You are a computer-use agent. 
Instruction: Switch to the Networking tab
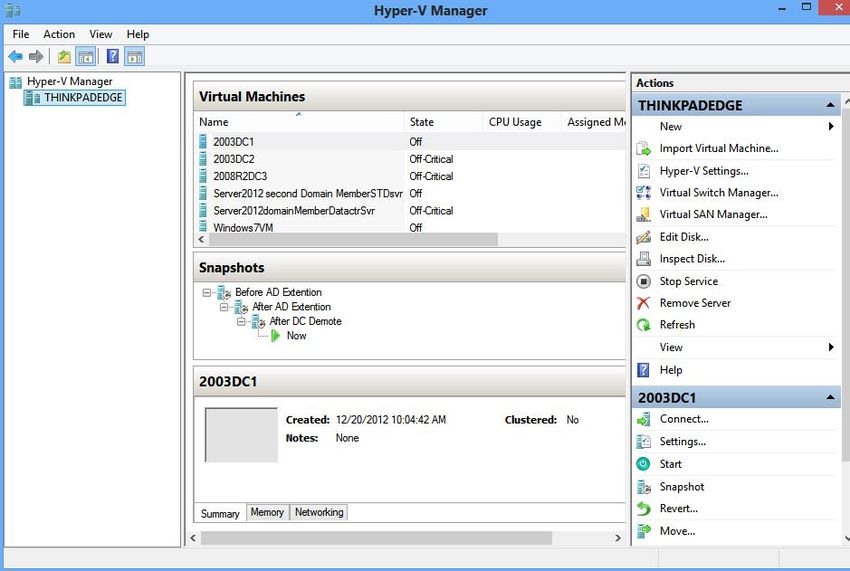319,512
